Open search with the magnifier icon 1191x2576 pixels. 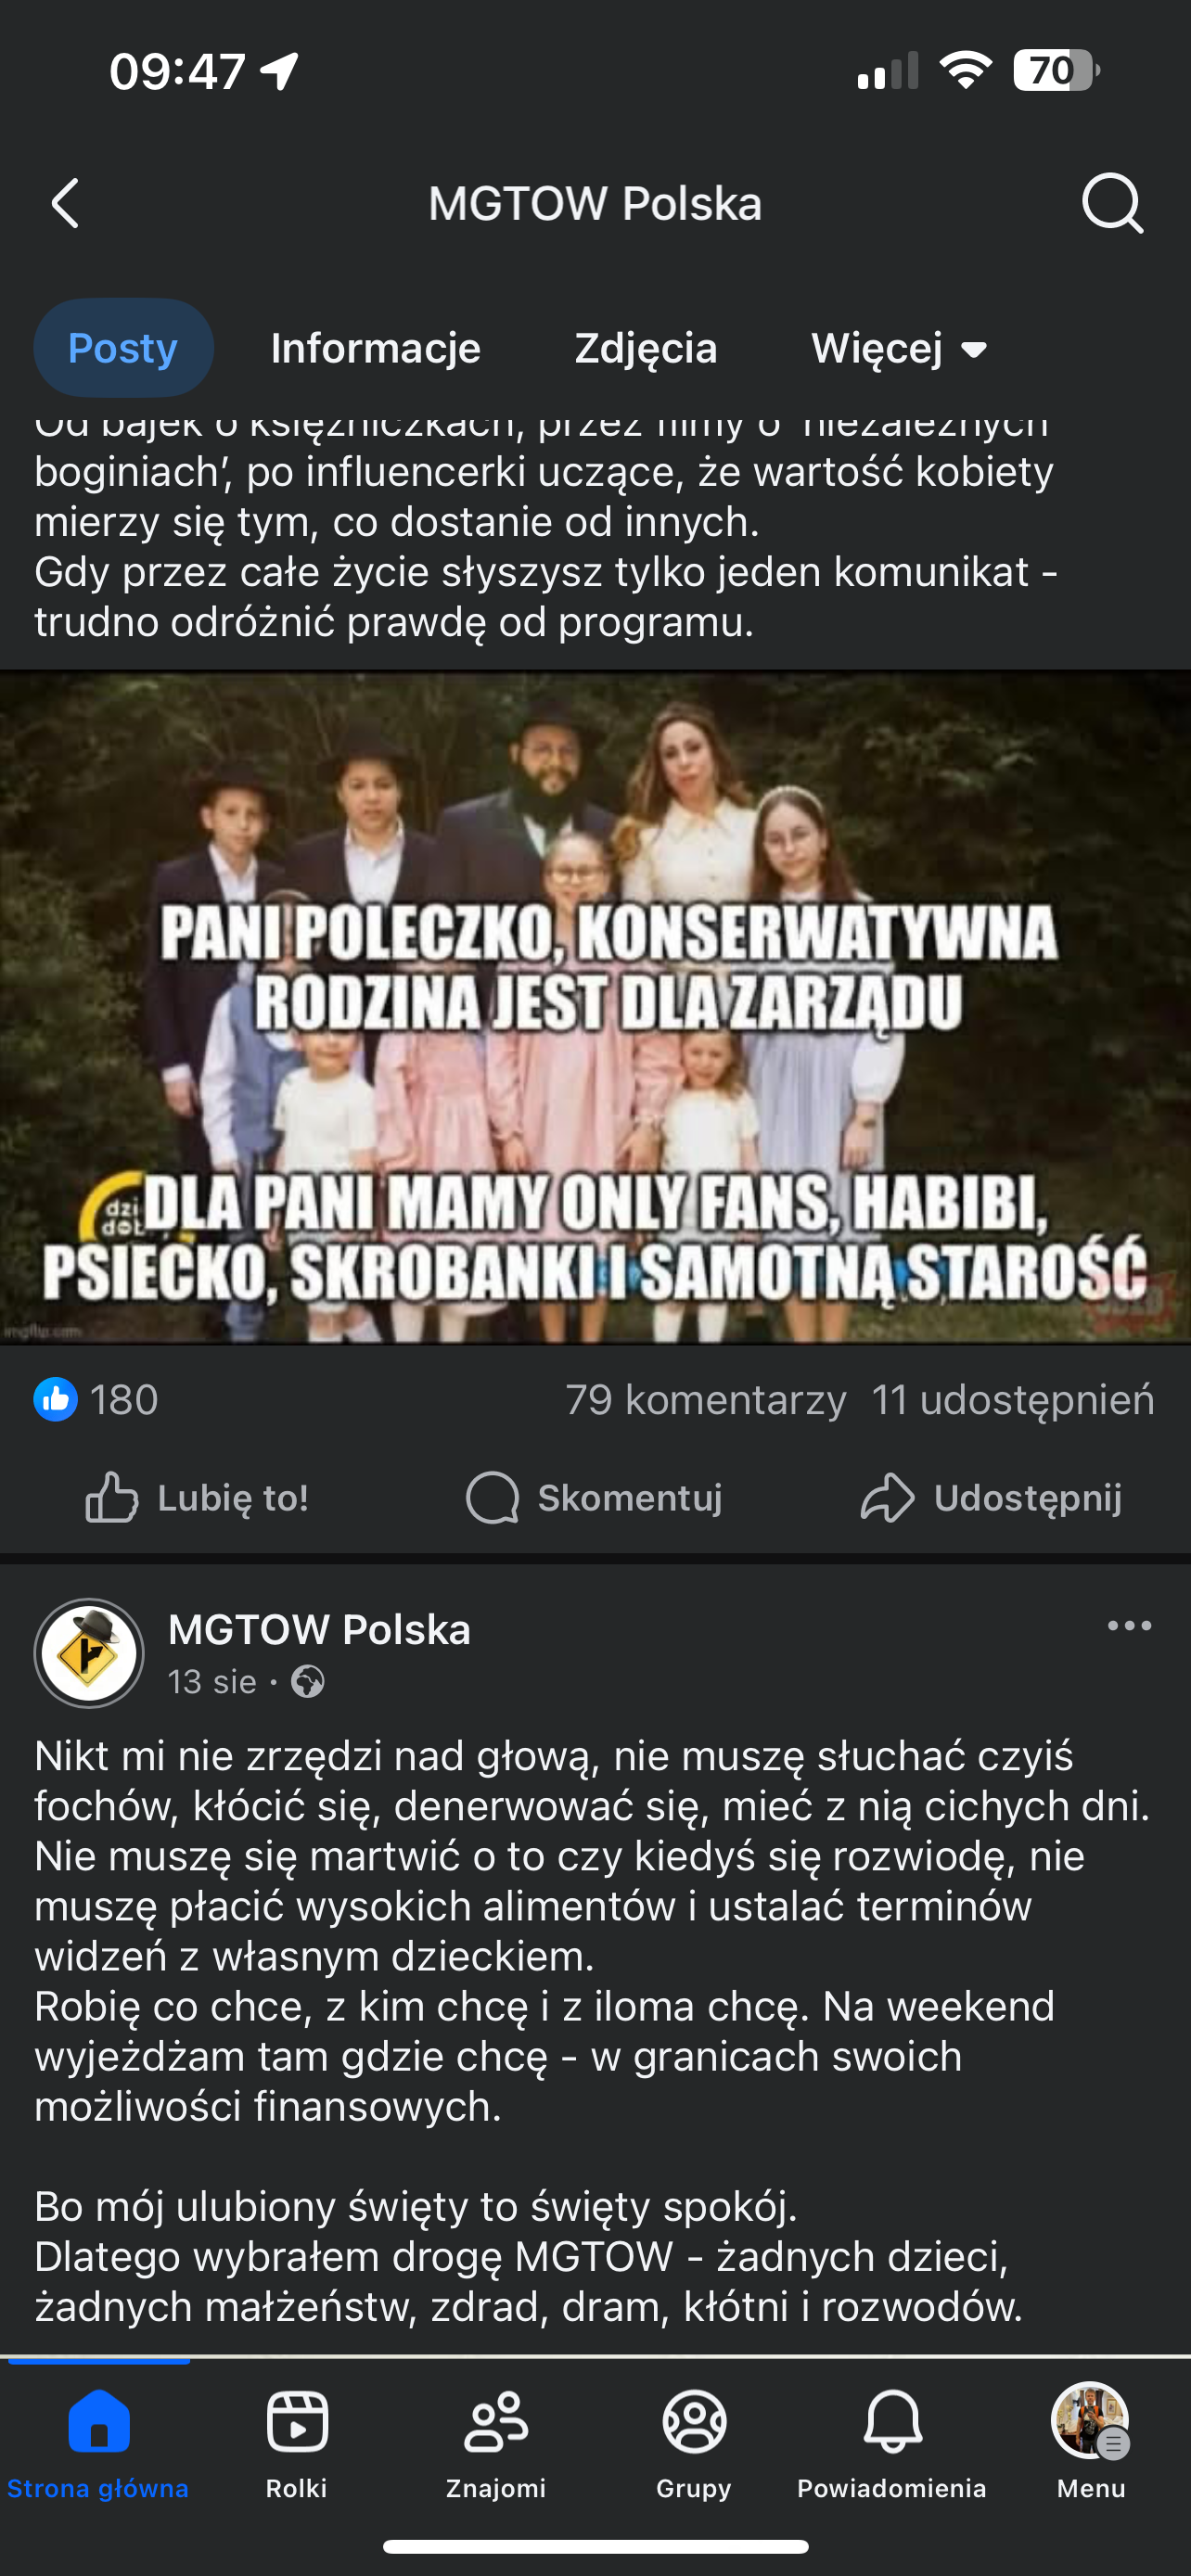1112,204
